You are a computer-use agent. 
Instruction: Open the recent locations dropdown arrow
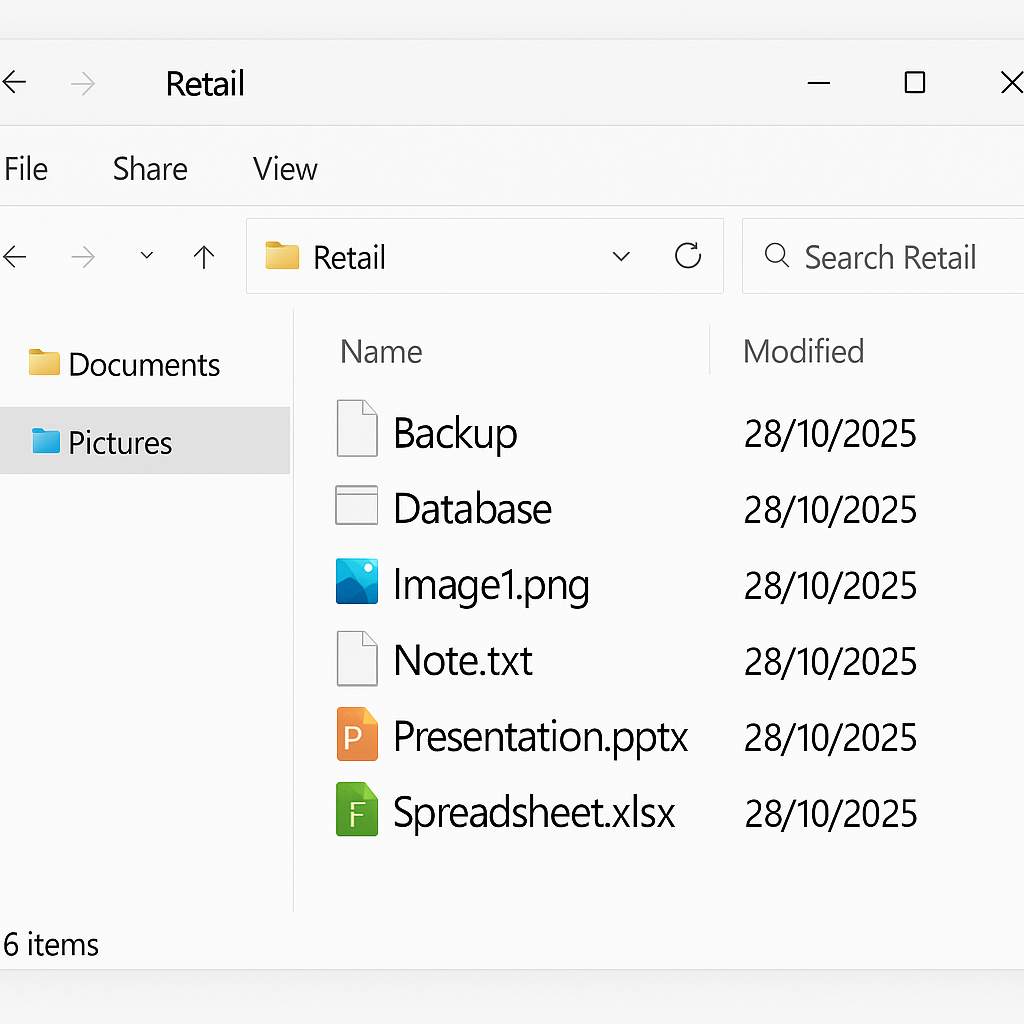[147, 257]
